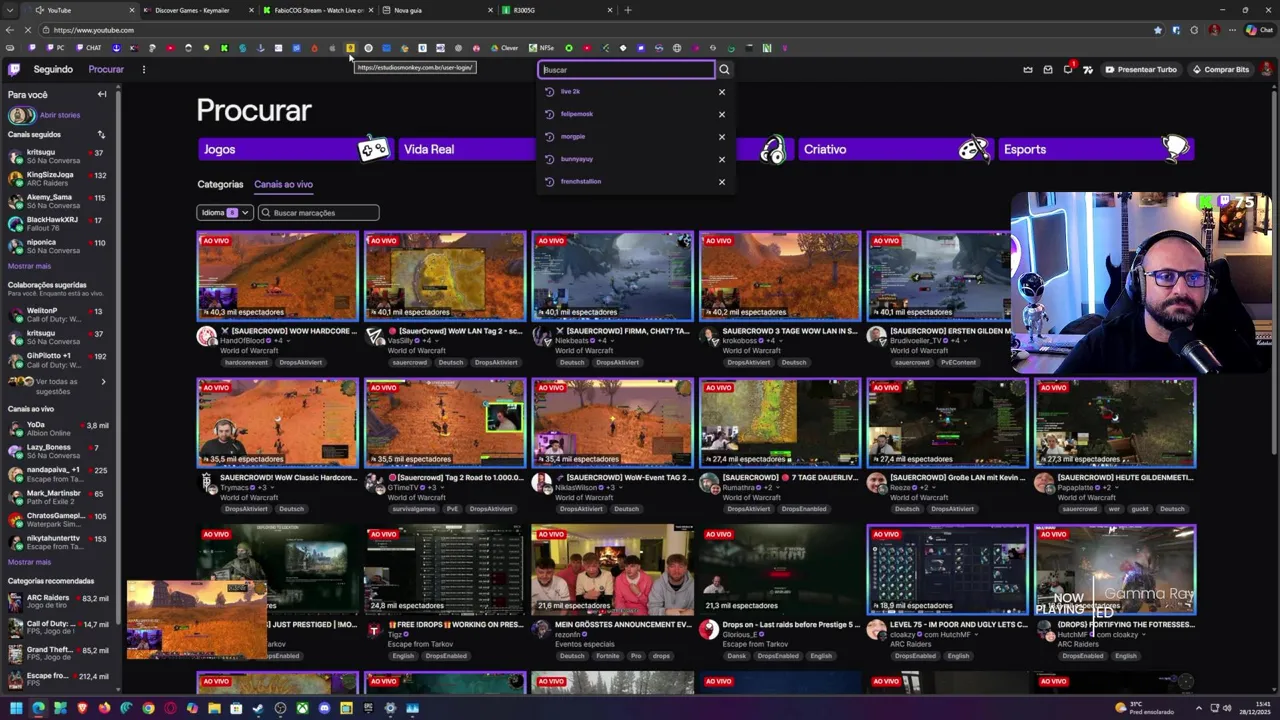Switch to the Procurar tab

(106, 69)
